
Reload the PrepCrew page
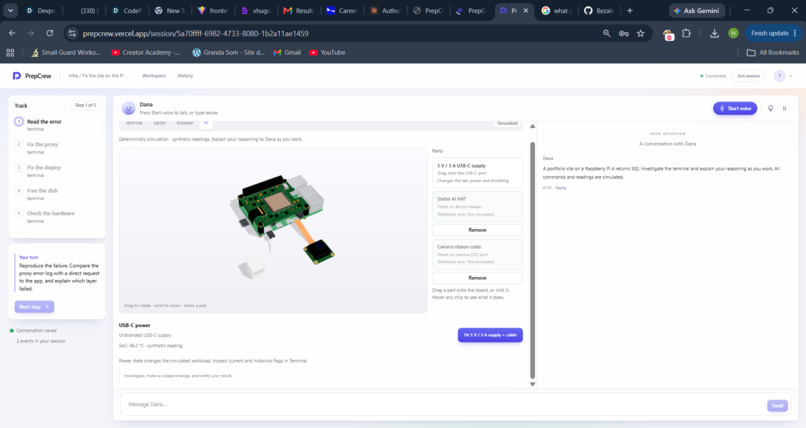click(49, 33)
